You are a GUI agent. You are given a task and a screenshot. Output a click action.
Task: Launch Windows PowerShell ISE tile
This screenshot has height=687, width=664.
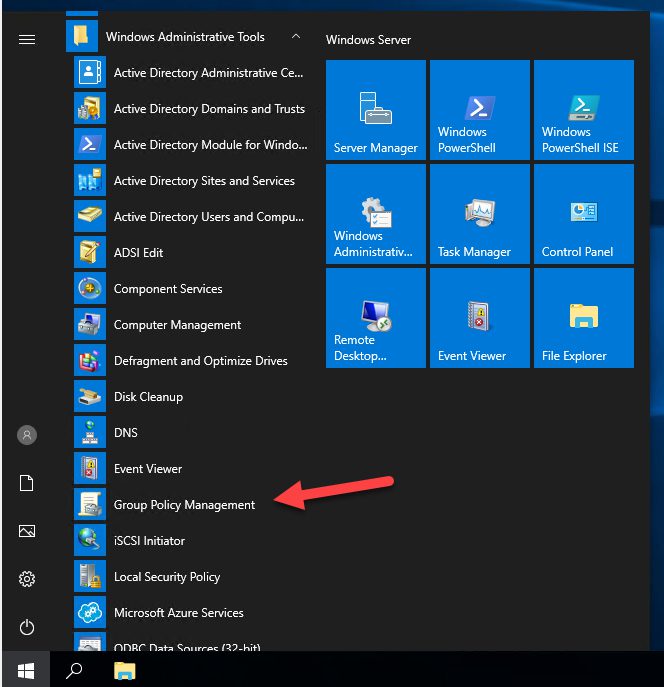584,110
